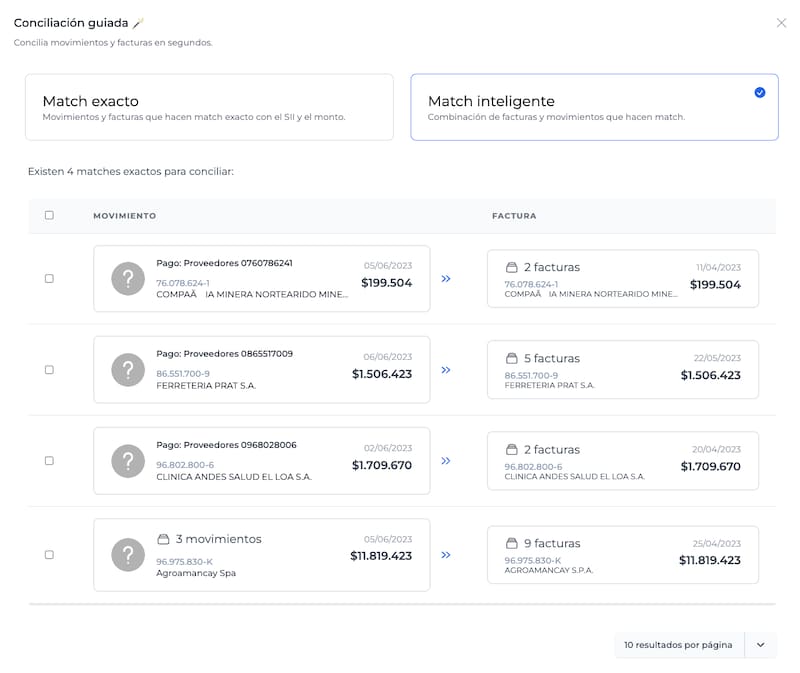Check the Ferreteria Prat match row checkbox

point(49,370)
